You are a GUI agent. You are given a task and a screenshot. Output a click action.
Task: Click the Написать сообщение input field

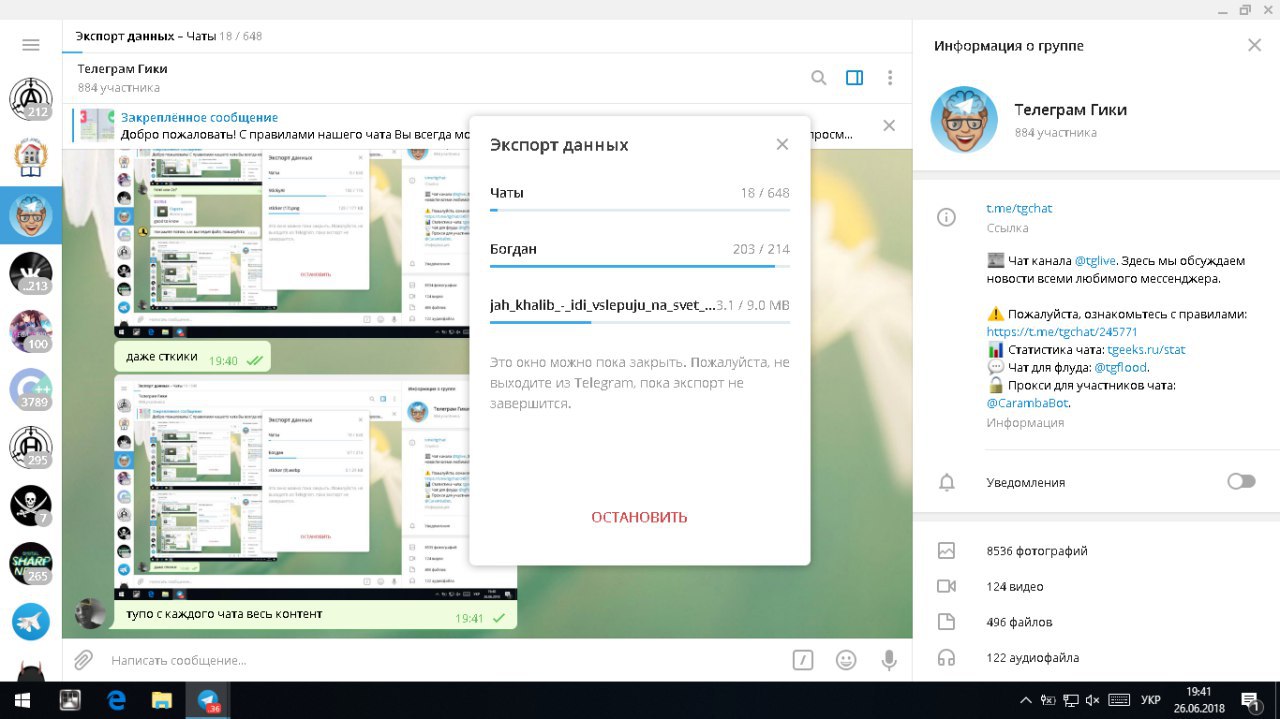click(x=440, y=660)
